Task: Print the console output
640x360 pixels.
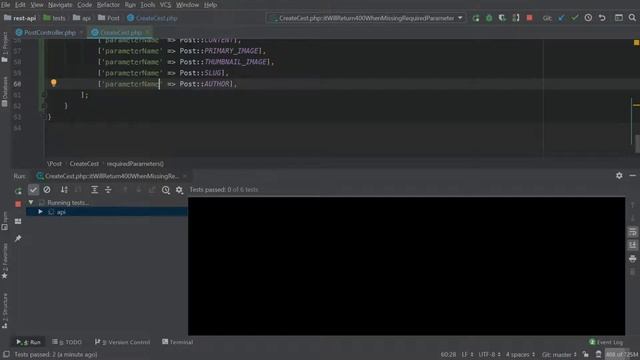Action: 633,259
